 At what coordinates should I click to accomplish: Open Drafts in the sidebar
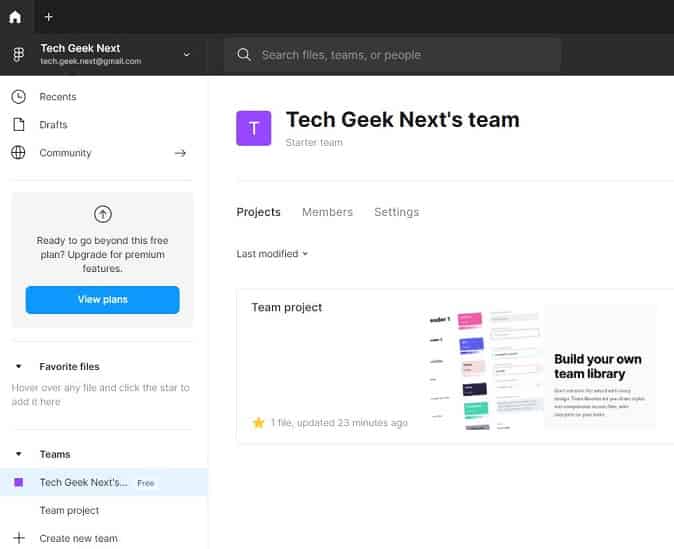pos(53,125)
